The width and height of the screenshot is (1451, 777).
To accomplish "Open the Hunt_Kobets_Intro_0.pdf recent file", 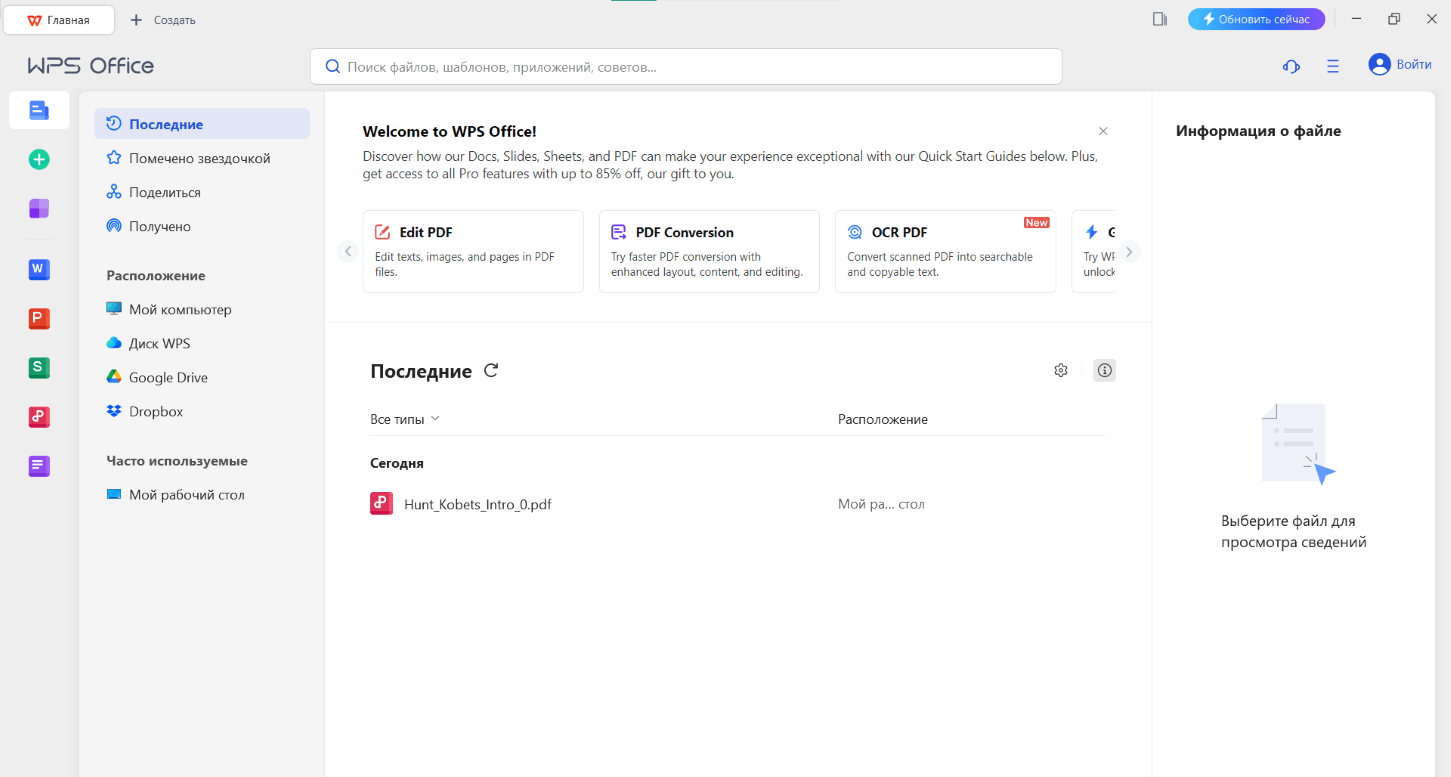I will (x=477, y=505).
